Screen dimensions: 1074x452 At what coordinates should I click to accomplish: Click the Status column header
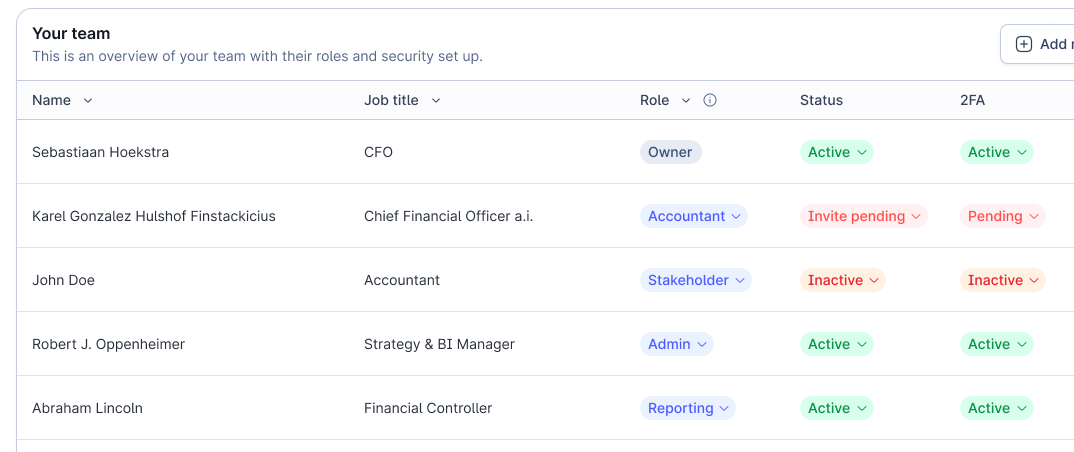pos(821,100)
